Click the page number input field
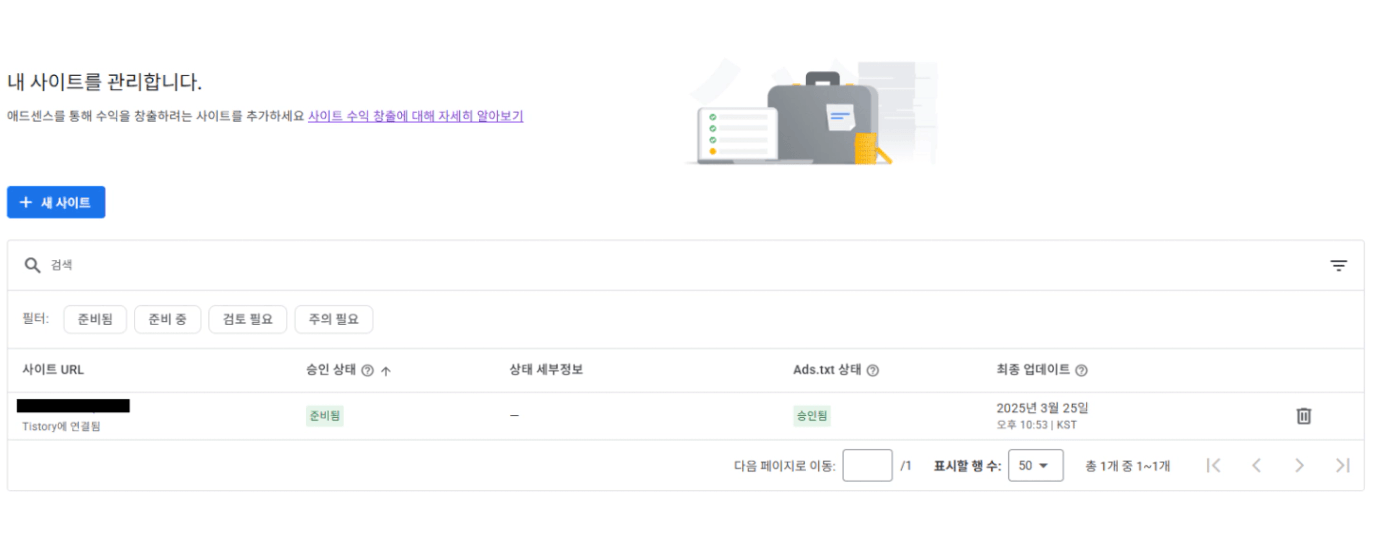This screenshot has height=549, width=1378. tap(867, 465)
